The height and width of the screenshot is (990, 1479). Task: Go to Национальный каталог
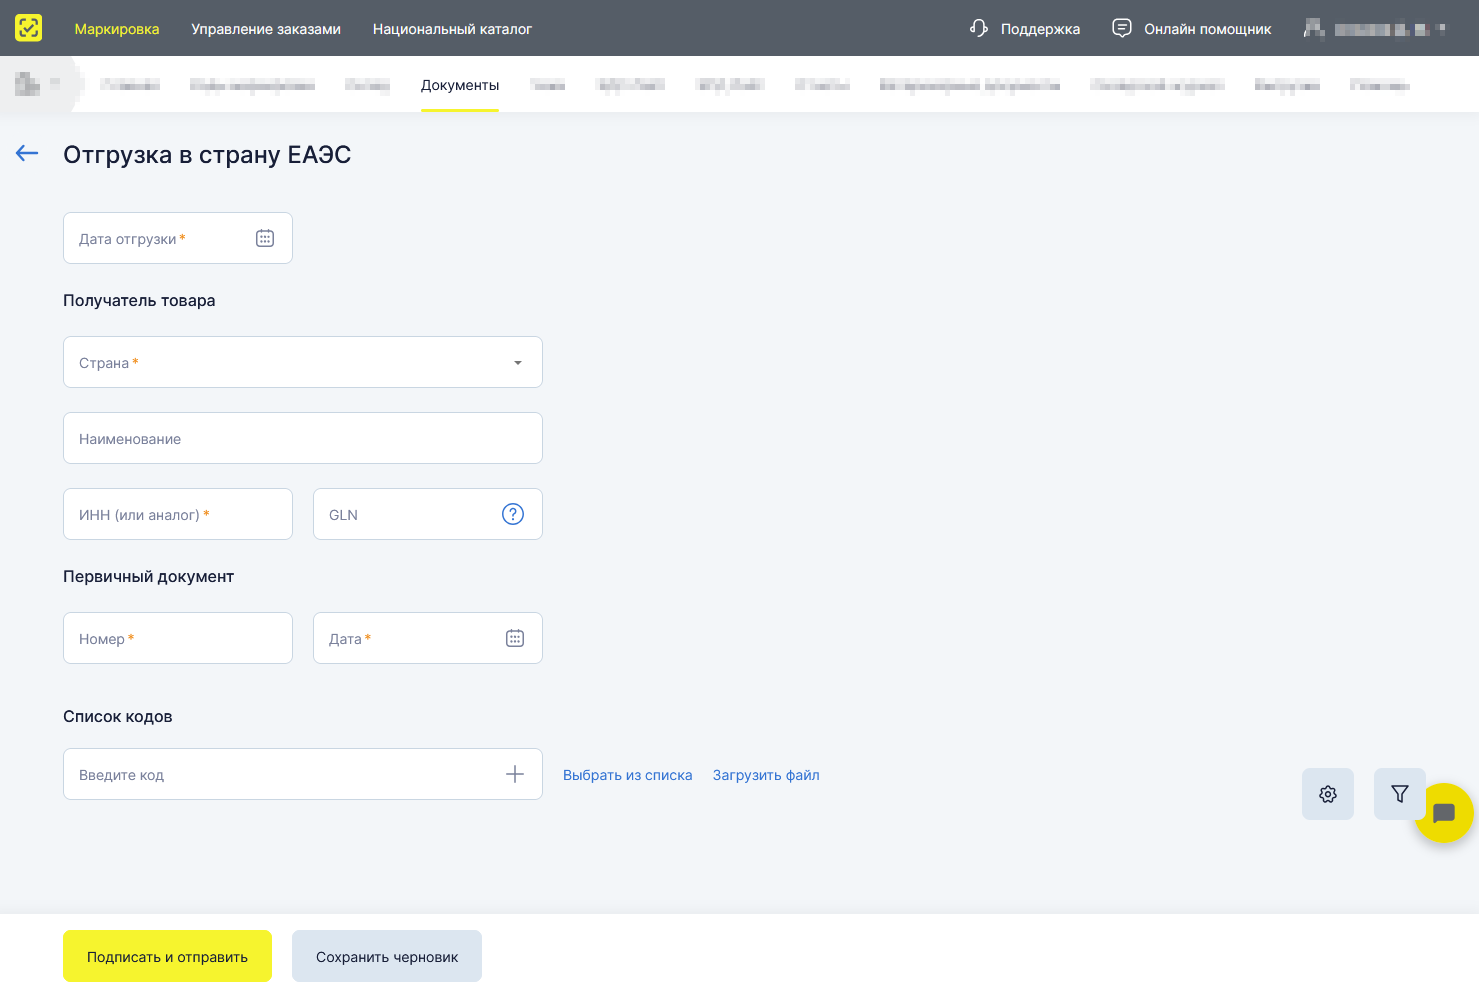tap(452, 29)
